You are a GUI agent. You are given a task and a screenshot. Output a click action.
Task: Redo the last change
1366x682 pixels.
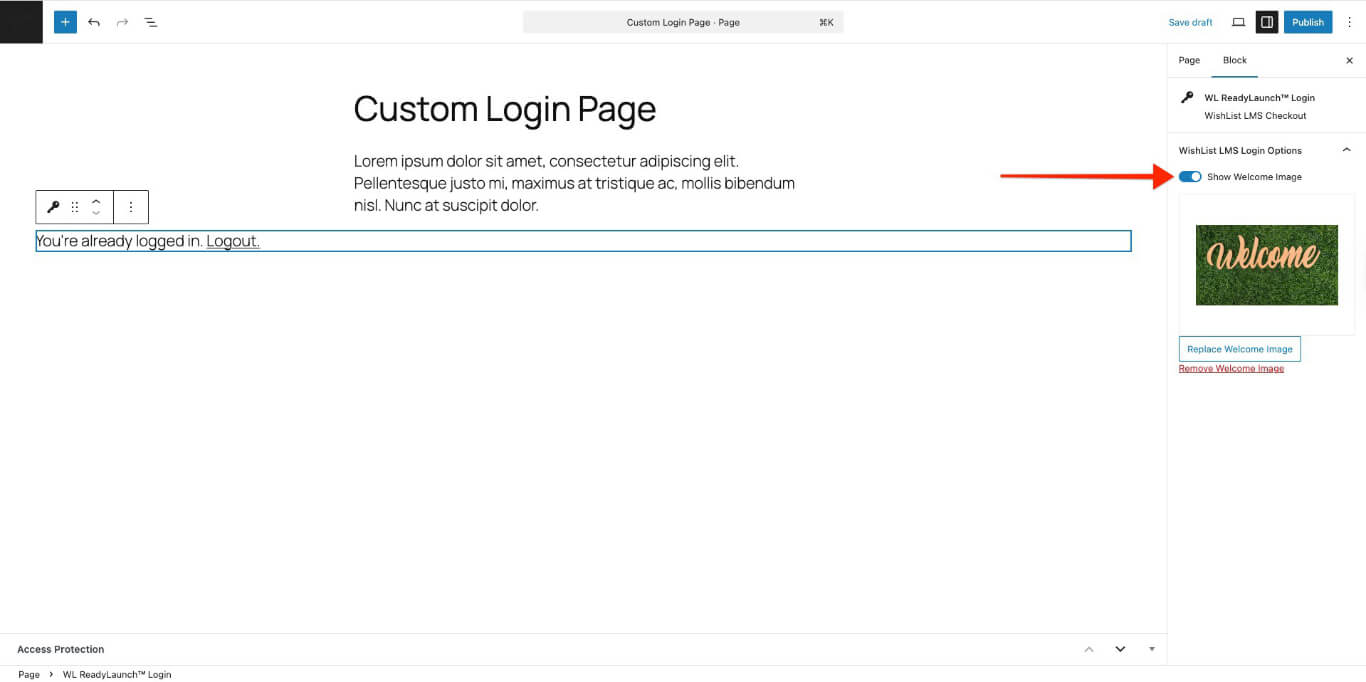(x=121, y=21)
